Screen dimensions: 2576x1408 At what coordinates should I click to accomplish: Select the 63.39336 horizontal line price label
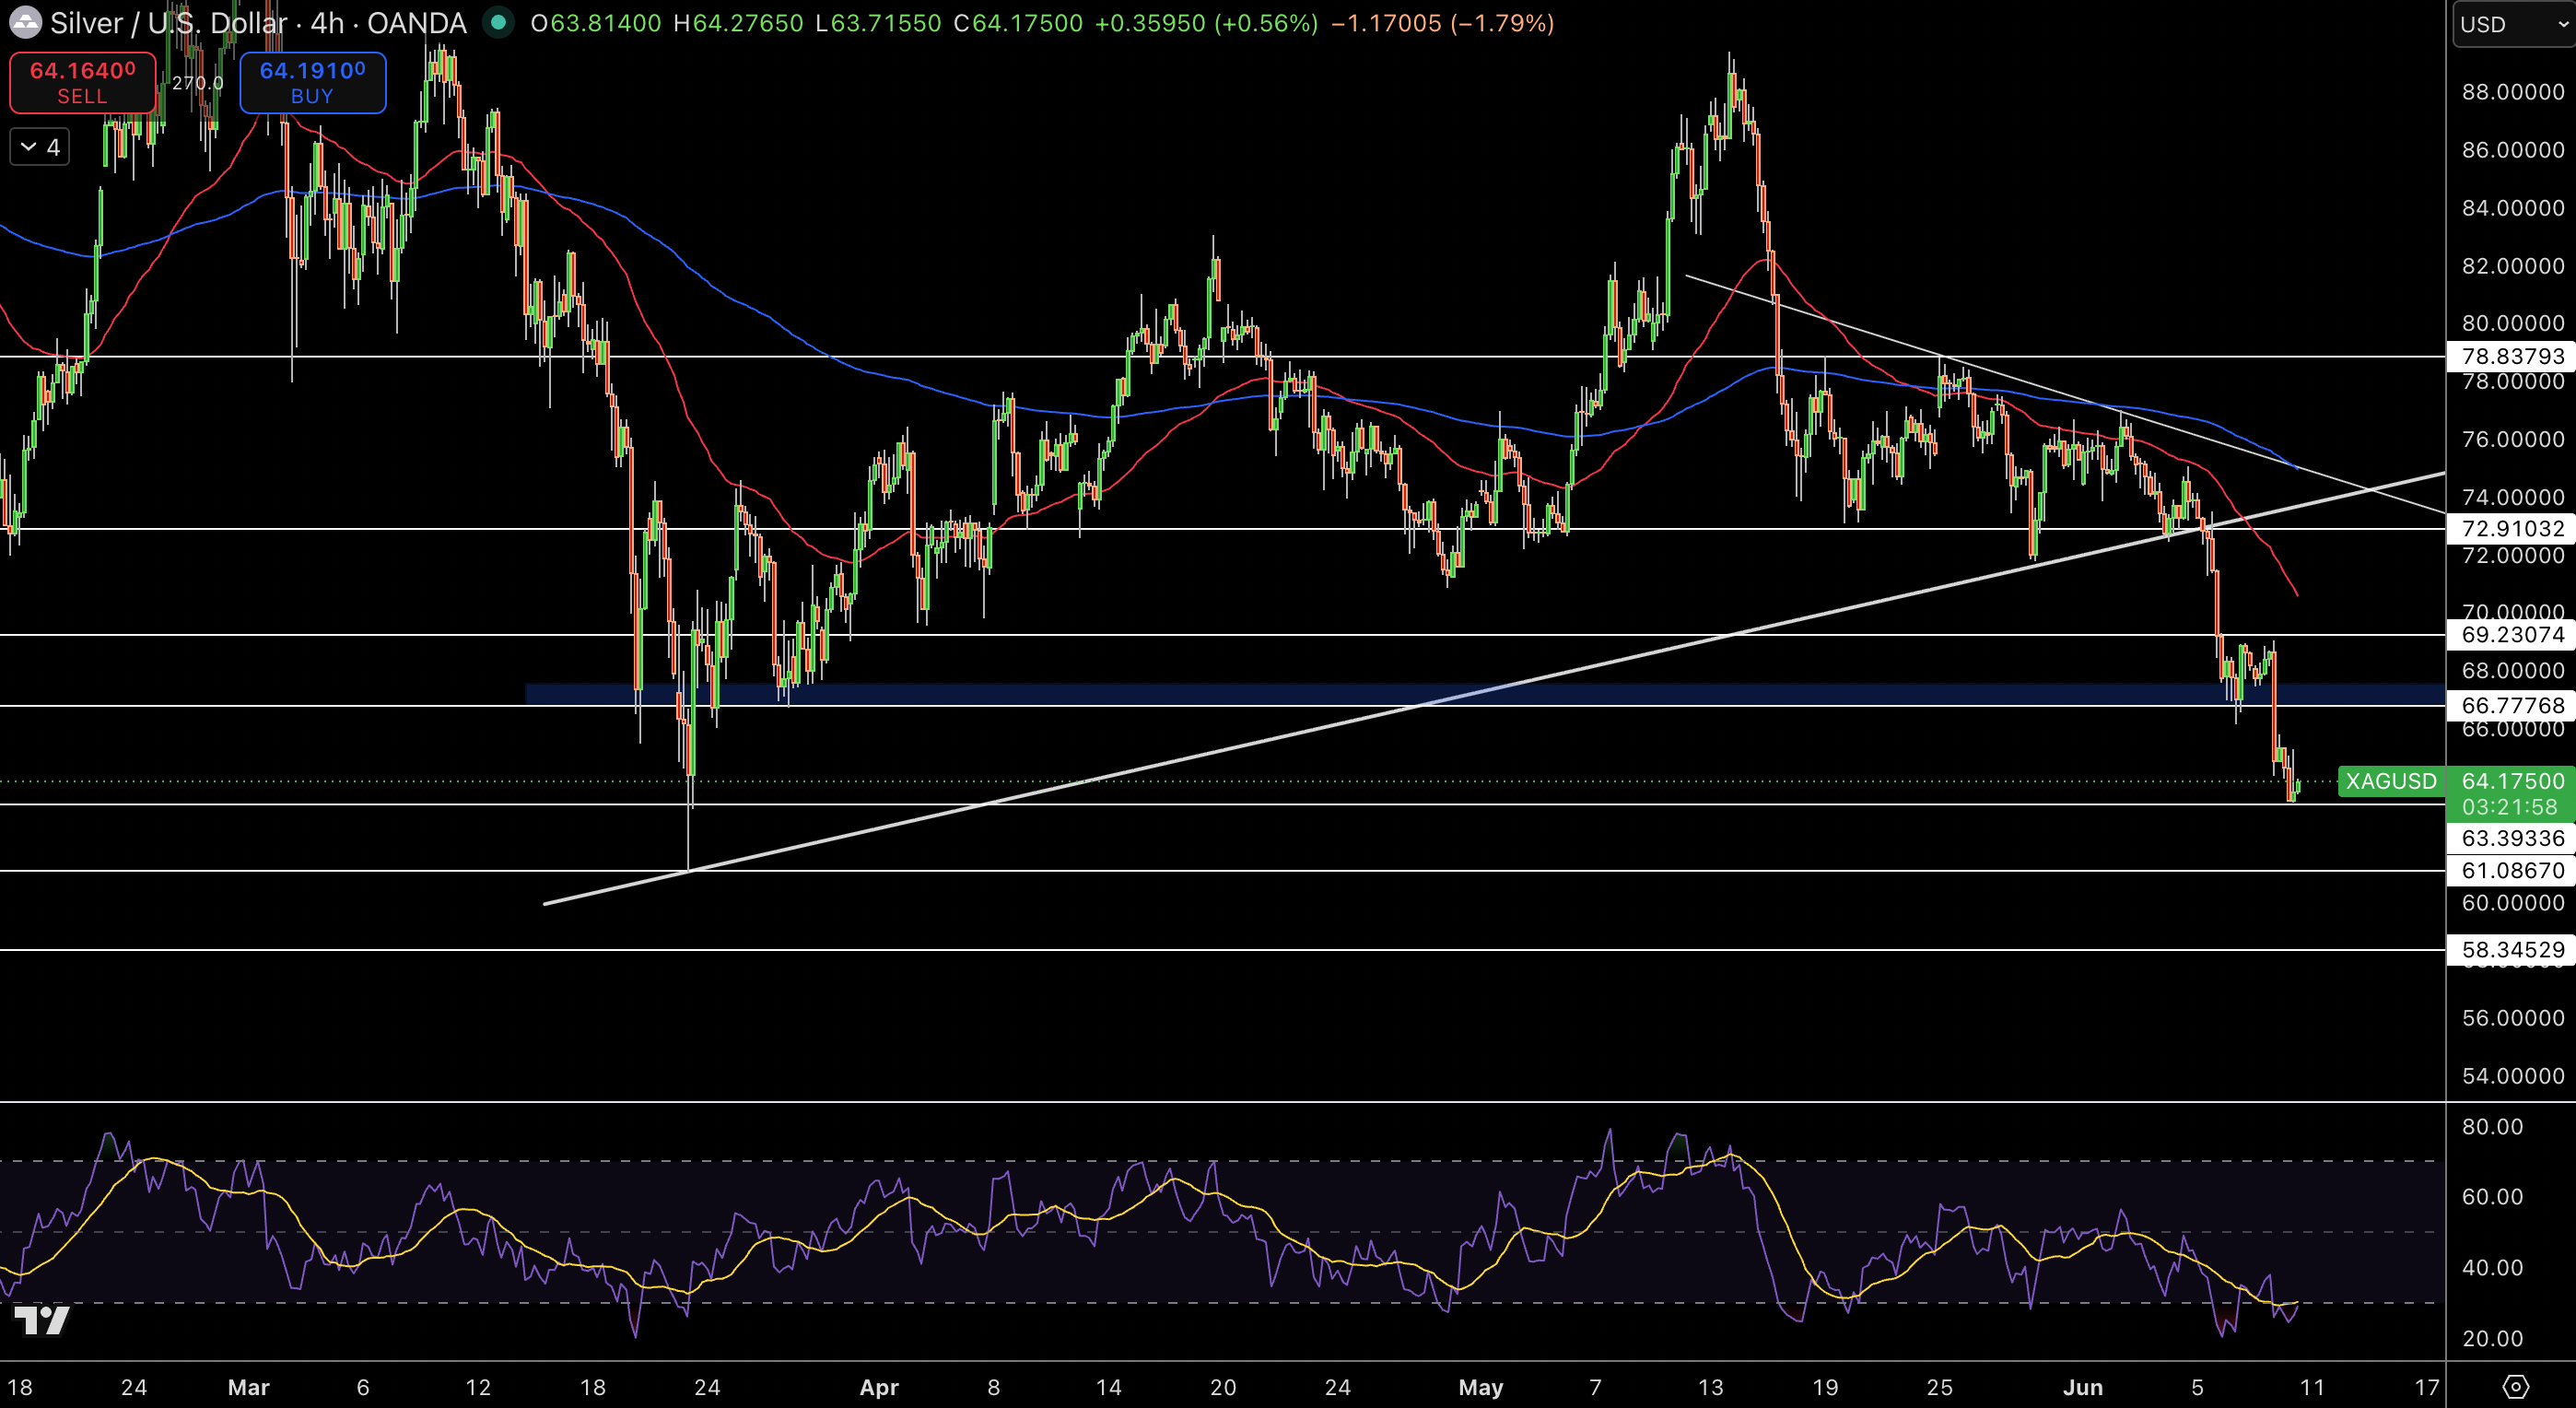[2511, 838]
